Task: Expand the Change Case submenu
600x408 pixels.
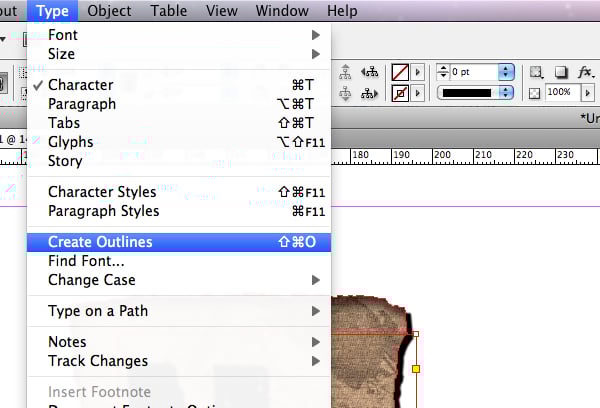Action: click(179, 280)
